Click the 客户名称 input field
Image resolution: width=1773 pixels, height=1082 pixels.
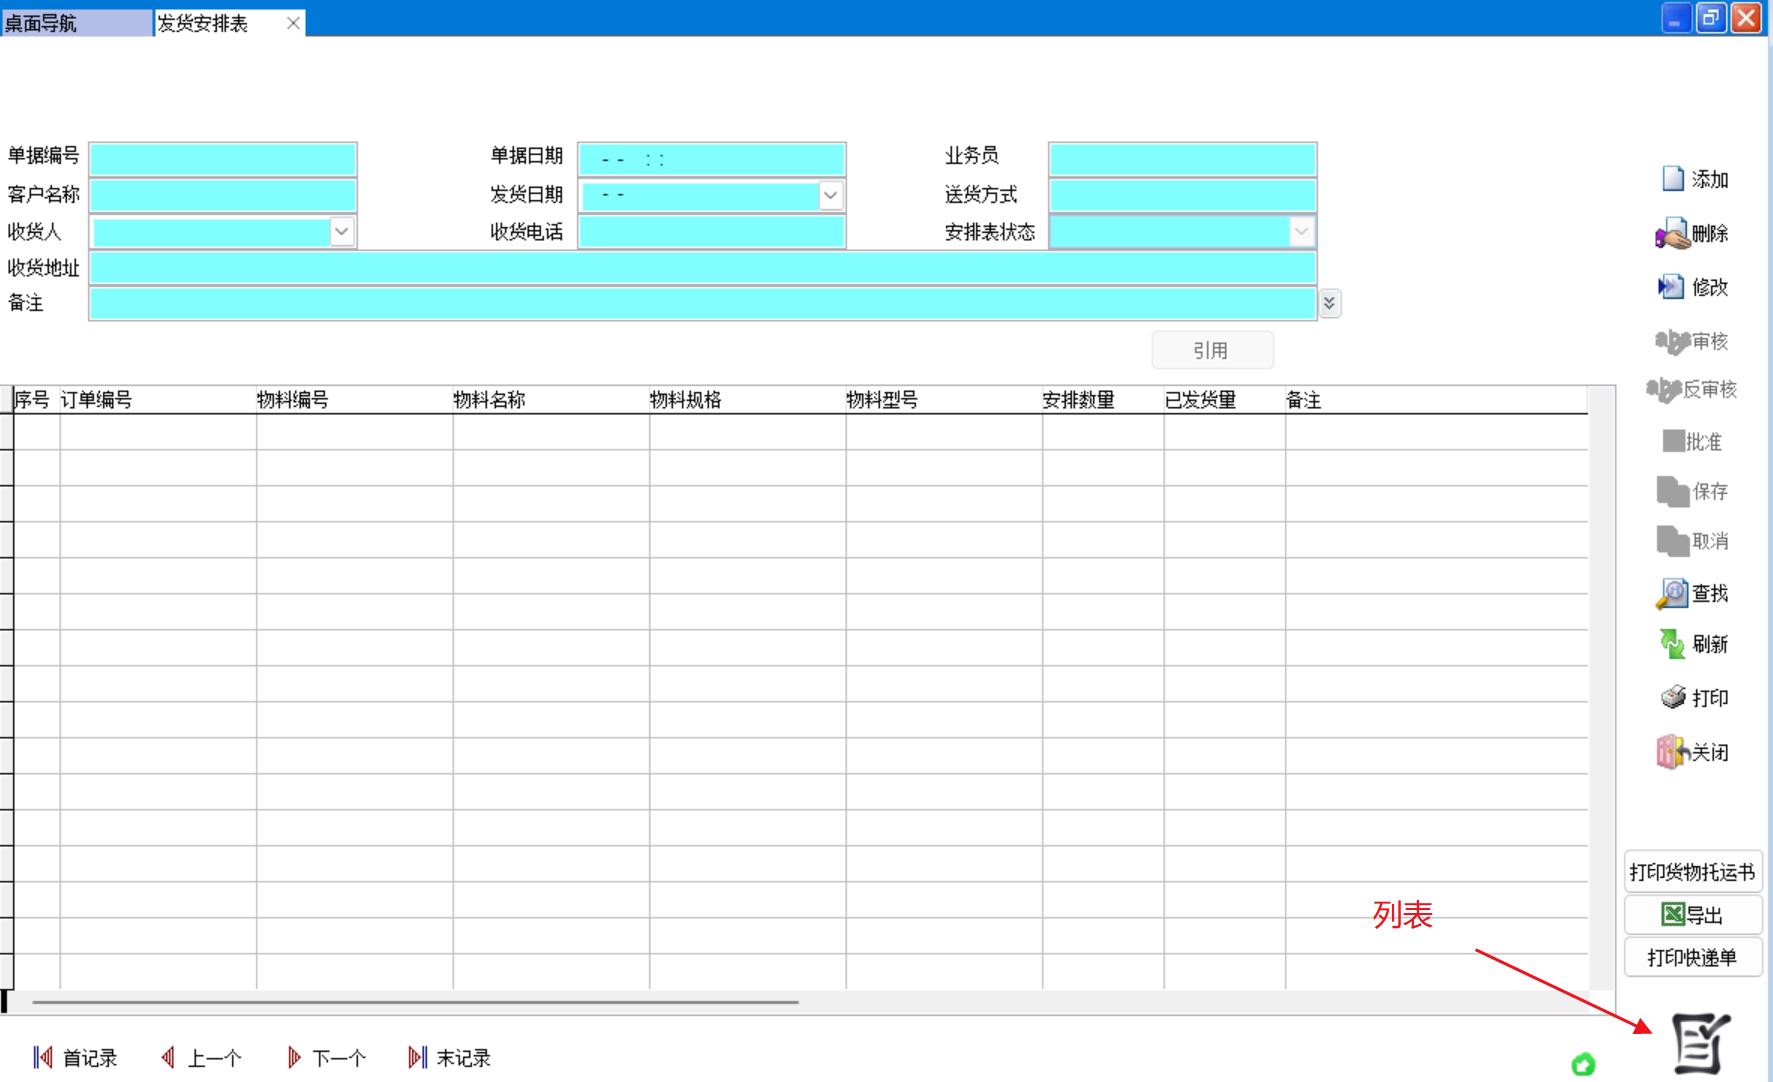(x=223, y=195)
